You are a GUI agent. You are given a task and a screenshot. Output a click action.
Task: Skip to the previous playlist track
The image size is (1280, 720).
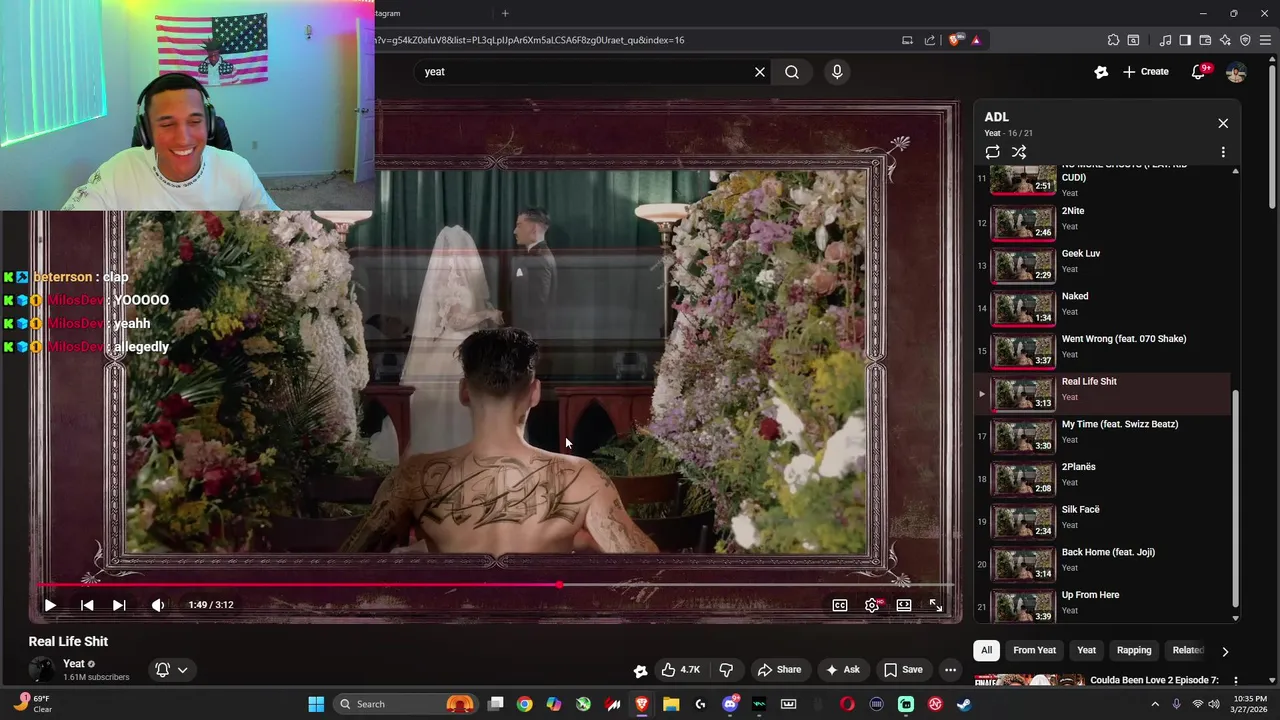pos(87,605)
